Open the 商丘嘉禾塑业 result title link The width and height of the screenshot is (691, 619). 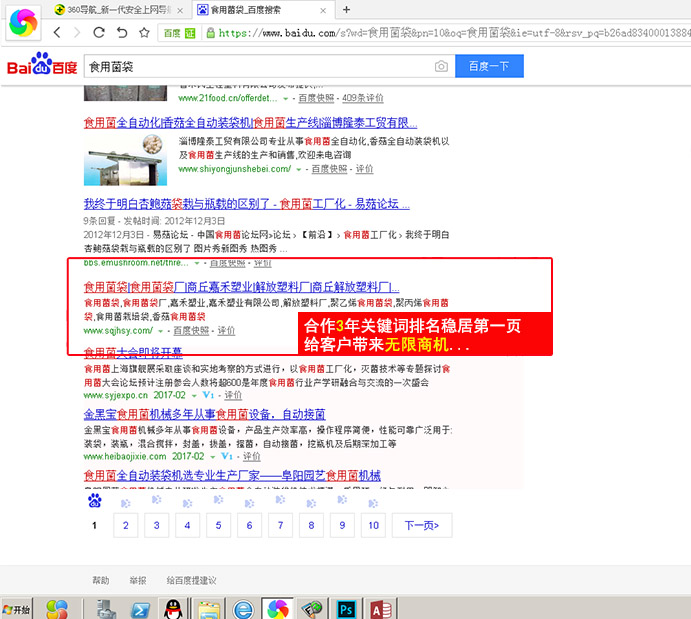coord(241,288)
